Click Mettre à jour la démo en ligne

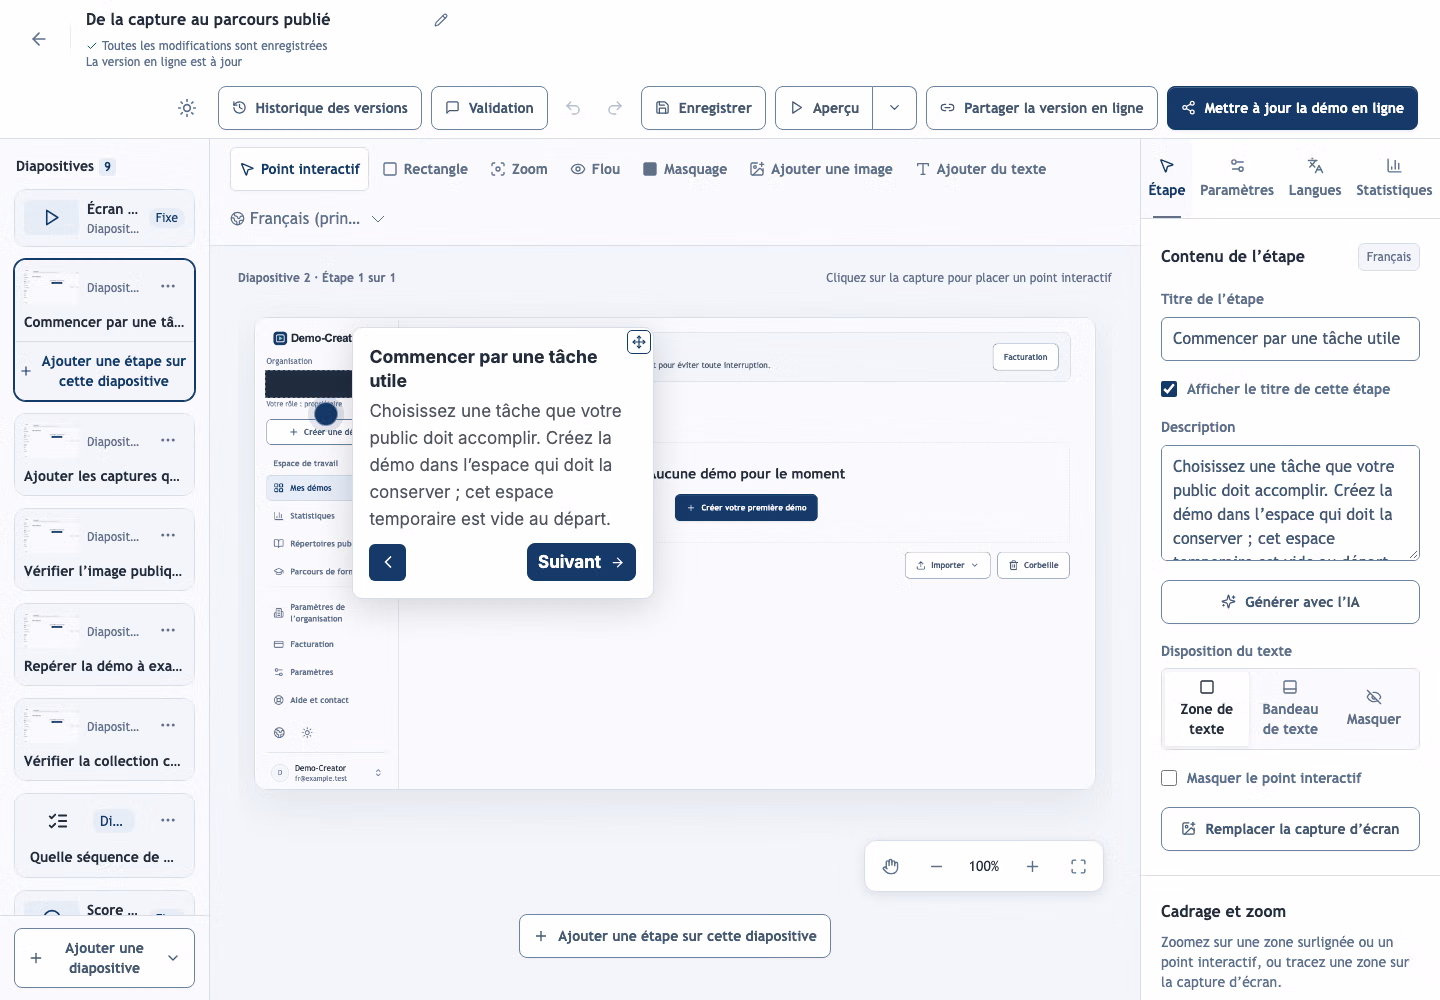tap(1292, 108)
